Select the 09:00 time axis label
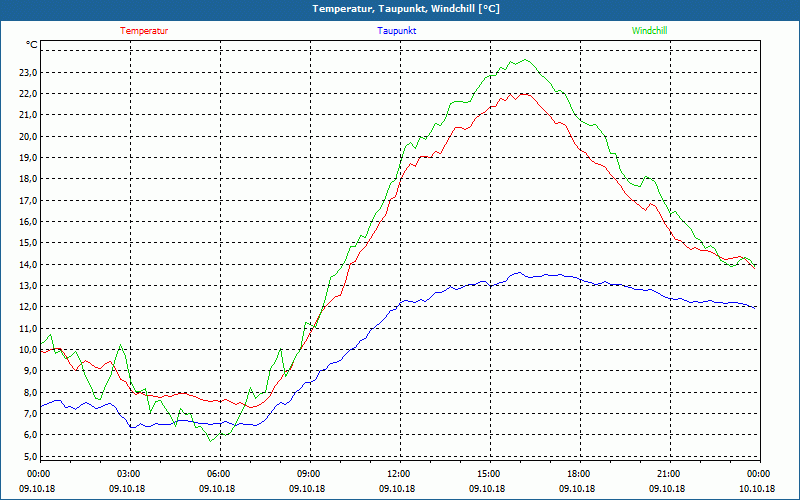The width and height of the screenshot is (800, 500). 308,474
